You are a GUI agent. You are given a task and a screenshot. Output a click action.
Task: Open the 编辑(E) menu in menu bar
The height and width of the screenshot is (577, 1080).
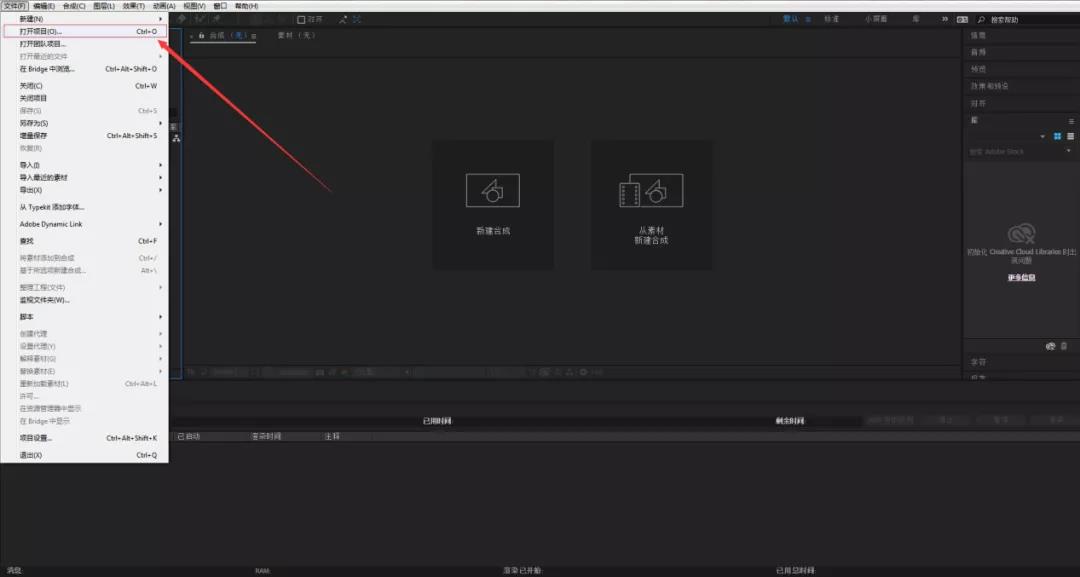(44, 6)
